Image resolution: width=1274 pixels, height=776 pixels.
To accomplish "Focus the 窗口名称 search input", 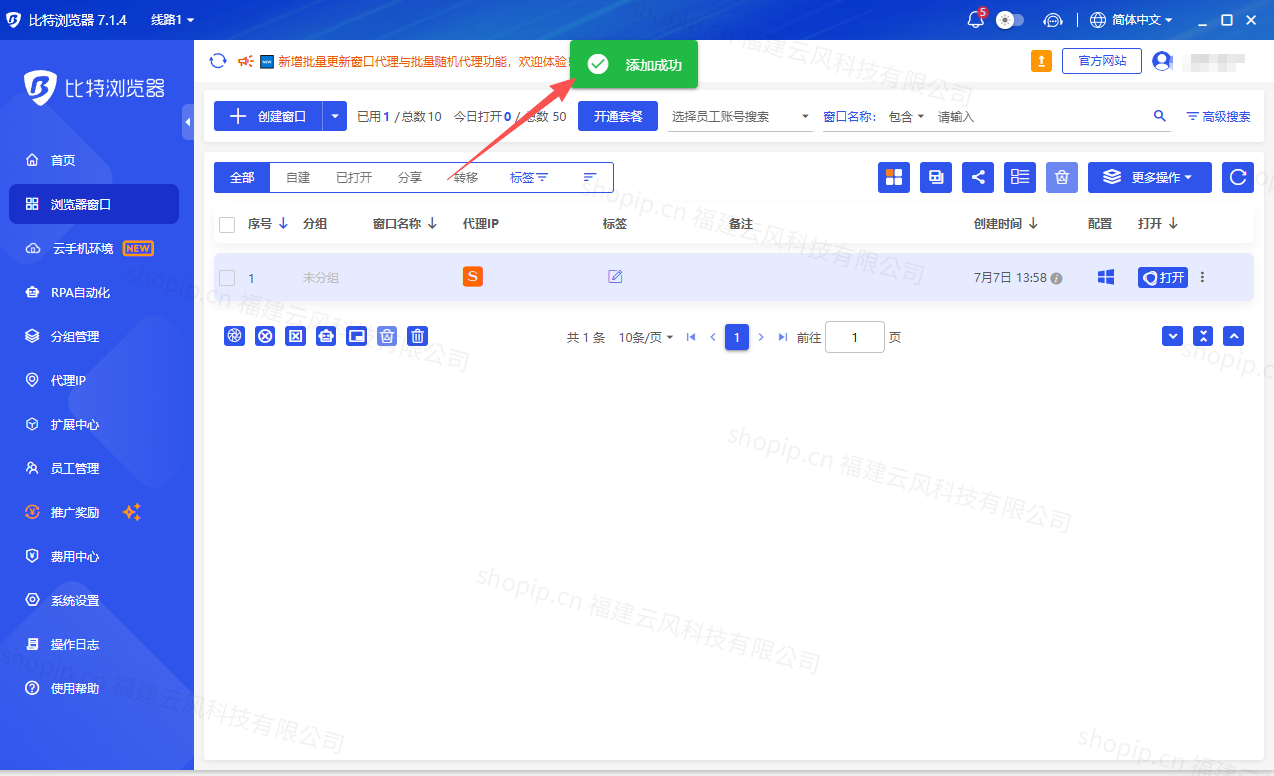I will point(1040,117).
